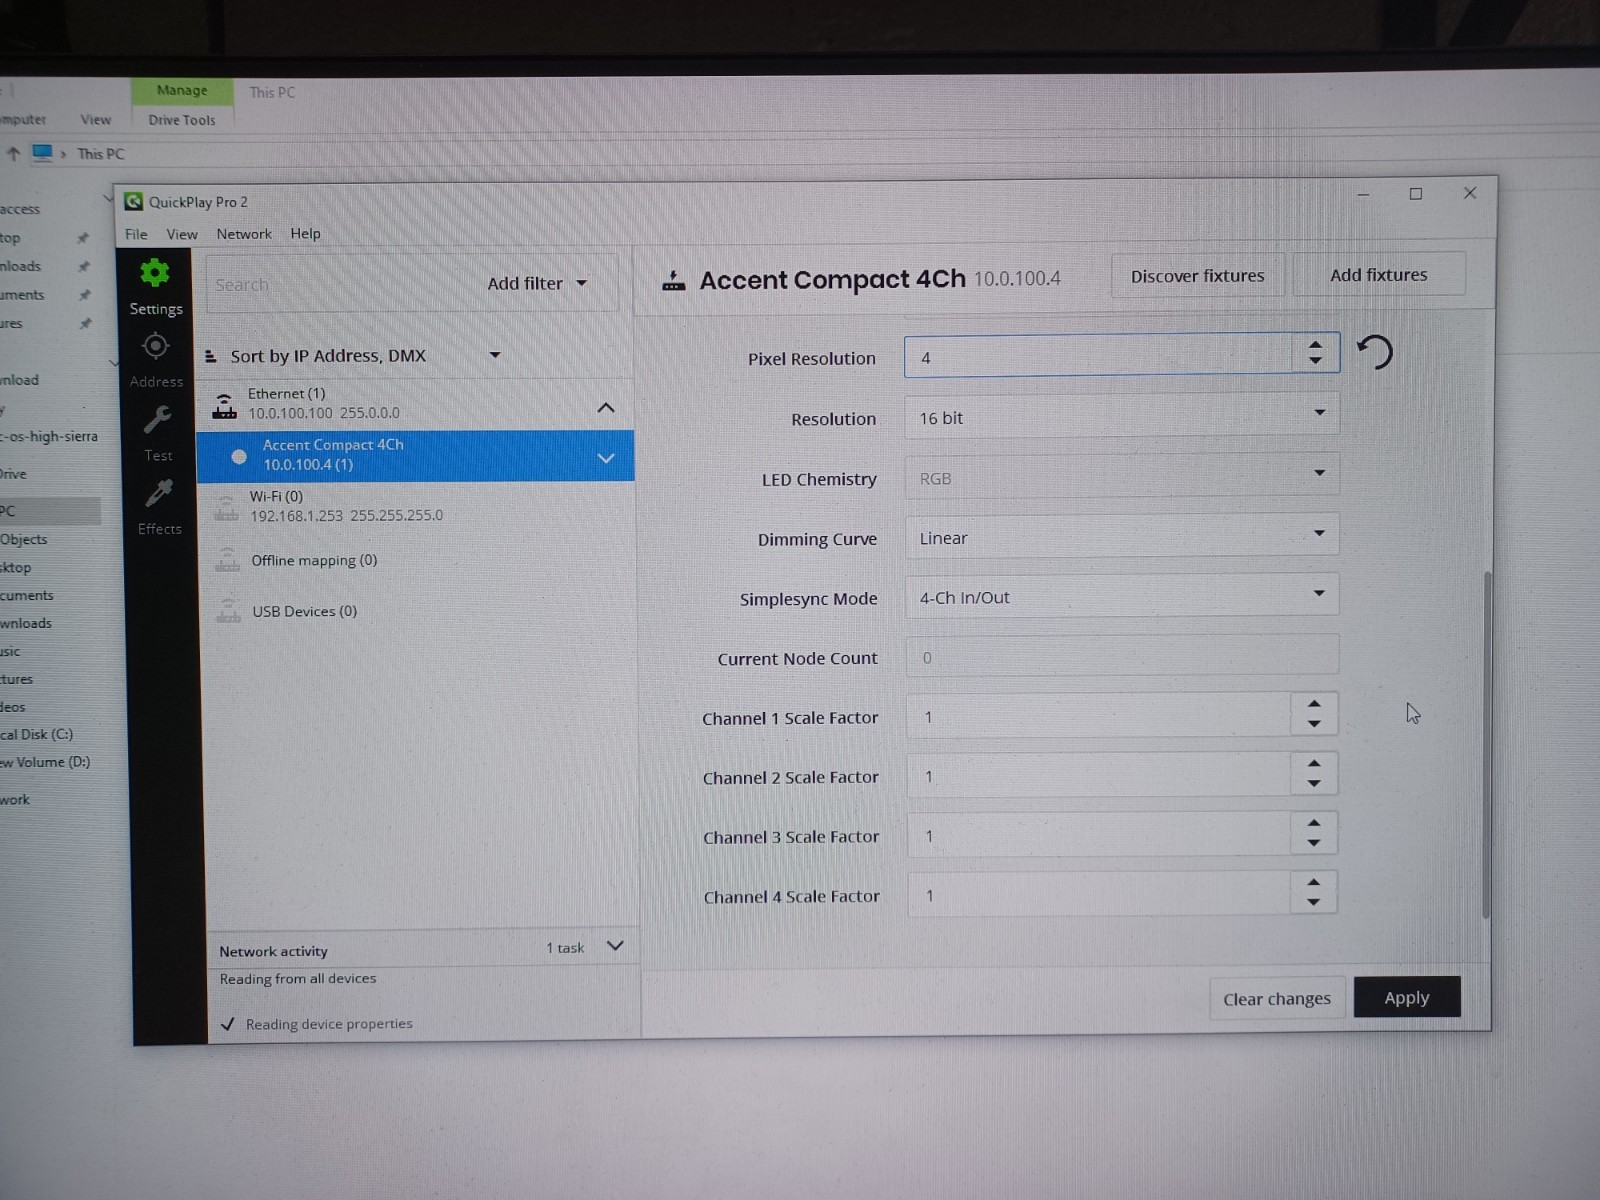
Task: Apply the fixture settings
Action: pyautogui.click(x=1407, y=998)
